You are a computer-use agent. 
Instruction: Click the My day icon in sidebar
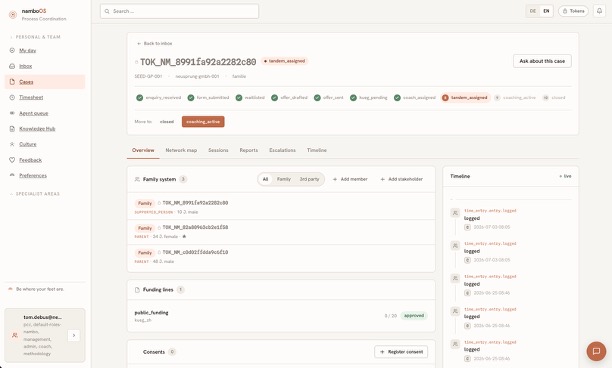[x=12, y=50]
